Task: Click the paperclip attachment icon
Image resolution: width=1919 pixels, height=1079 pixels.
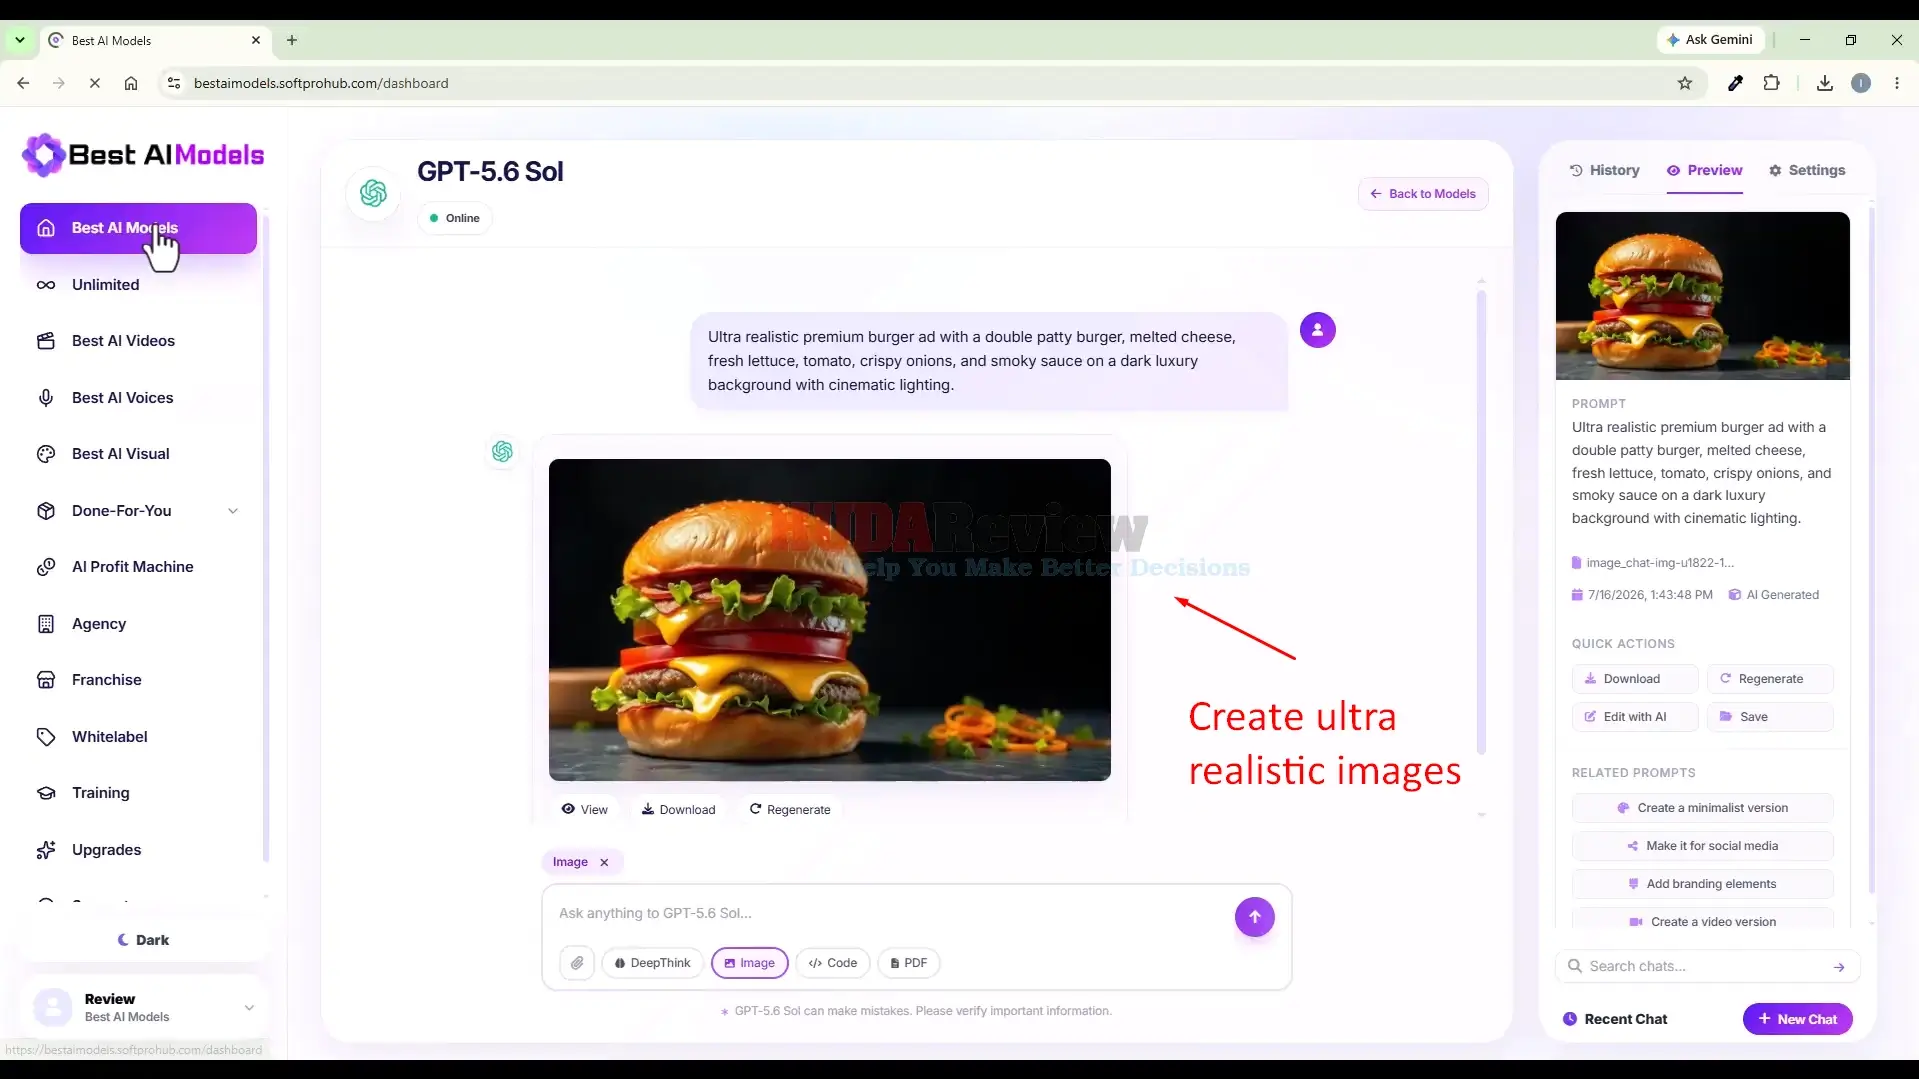Action: click(x=577, y=963)
